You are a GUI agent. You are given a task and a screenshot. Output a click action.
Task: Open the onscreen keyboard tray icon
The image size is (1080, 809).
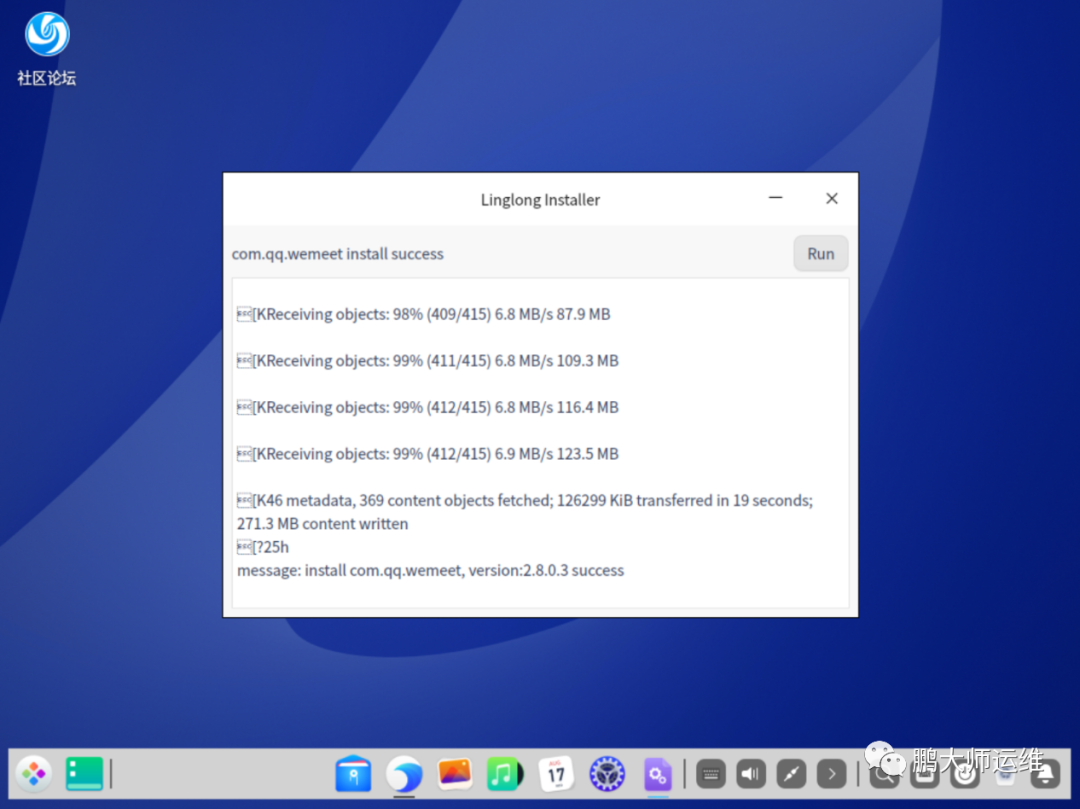(x=711, y=775)
